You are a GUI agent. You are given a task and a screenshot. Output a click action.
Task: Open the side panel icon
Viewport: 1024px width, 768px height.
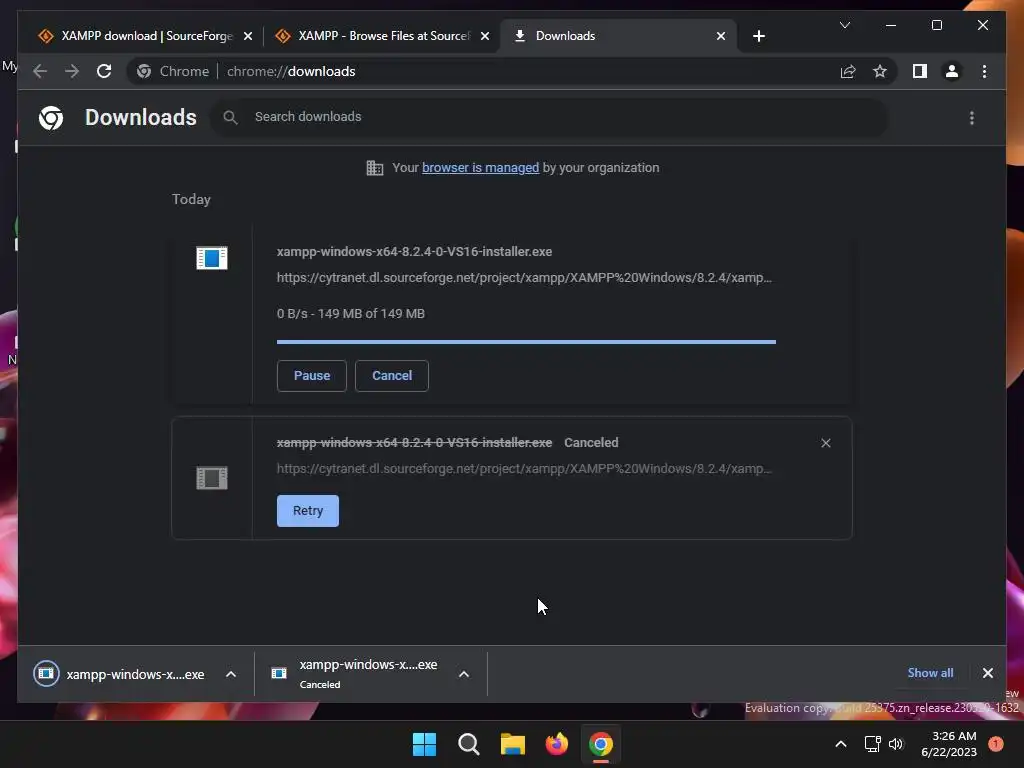920,71
